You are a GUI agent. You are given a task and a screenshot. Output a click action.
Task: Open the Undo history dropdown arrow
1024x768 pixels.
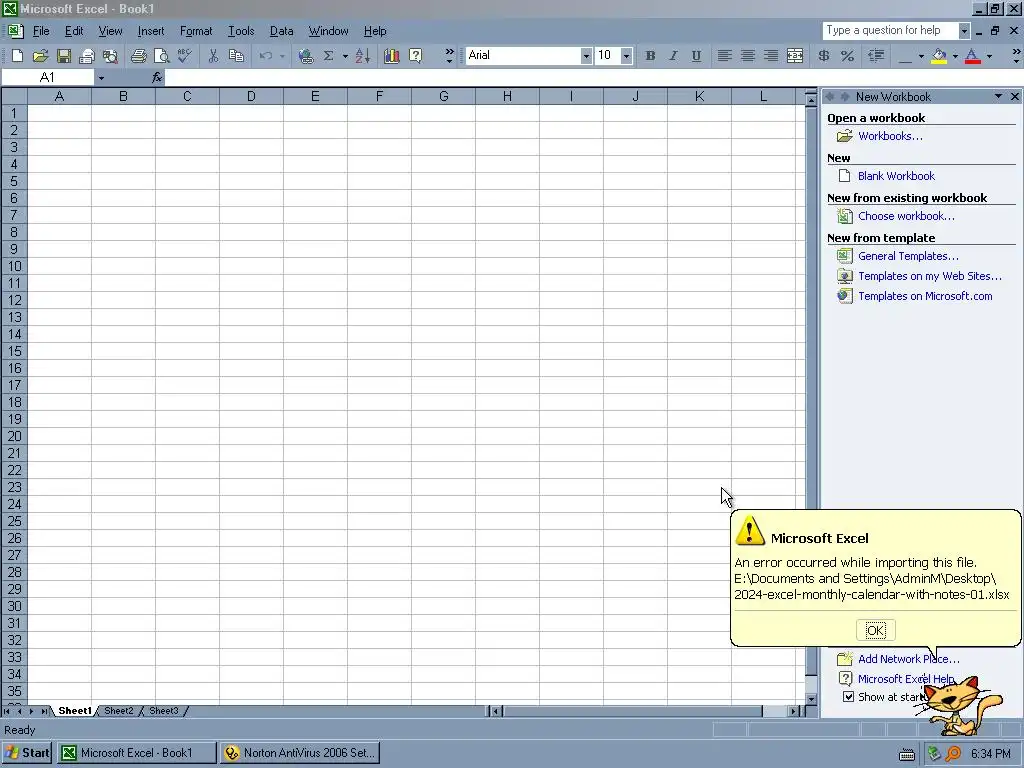(282, 56)
